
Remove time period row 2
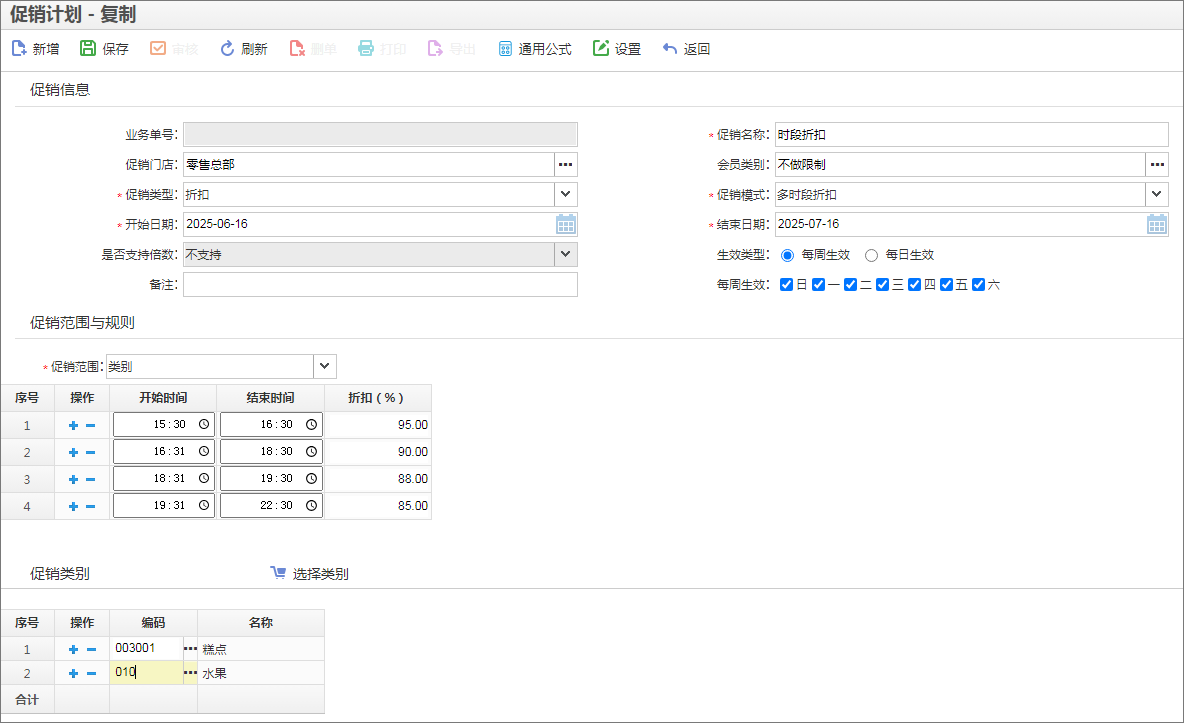pyautogui.click(x=91, y=453)
